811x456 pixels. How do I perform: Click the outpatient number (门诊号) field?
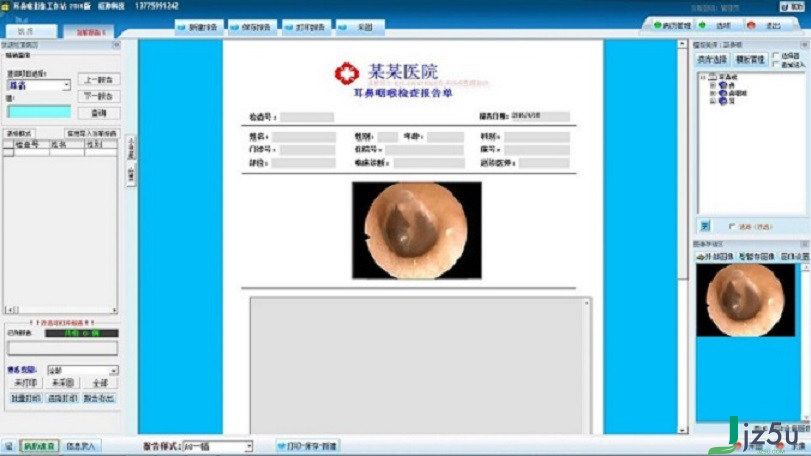click(x=307, y=150)
